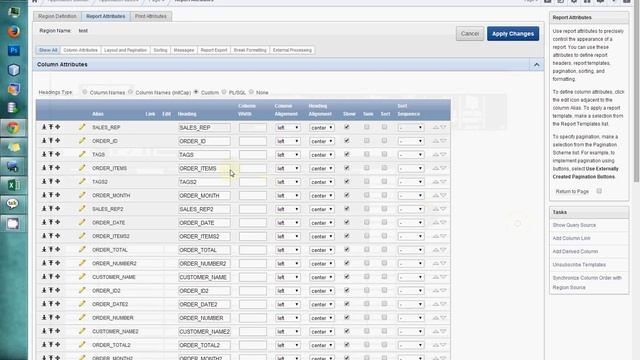Image resolution: width=640 pixels, height=360 pixels.
Task: Uncheck the Show checkbox for TAGS2
Action: pyautogui.click(x=347, y=181)
